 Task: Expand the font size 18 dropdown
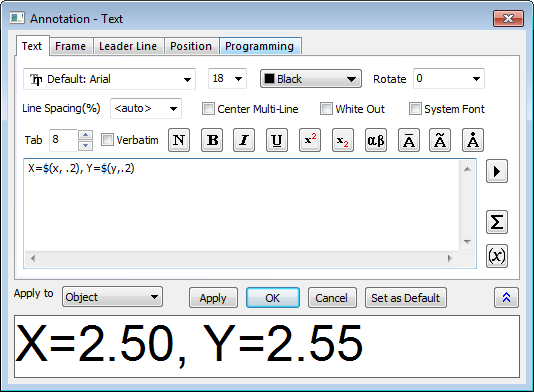click(x=227, y=79)
